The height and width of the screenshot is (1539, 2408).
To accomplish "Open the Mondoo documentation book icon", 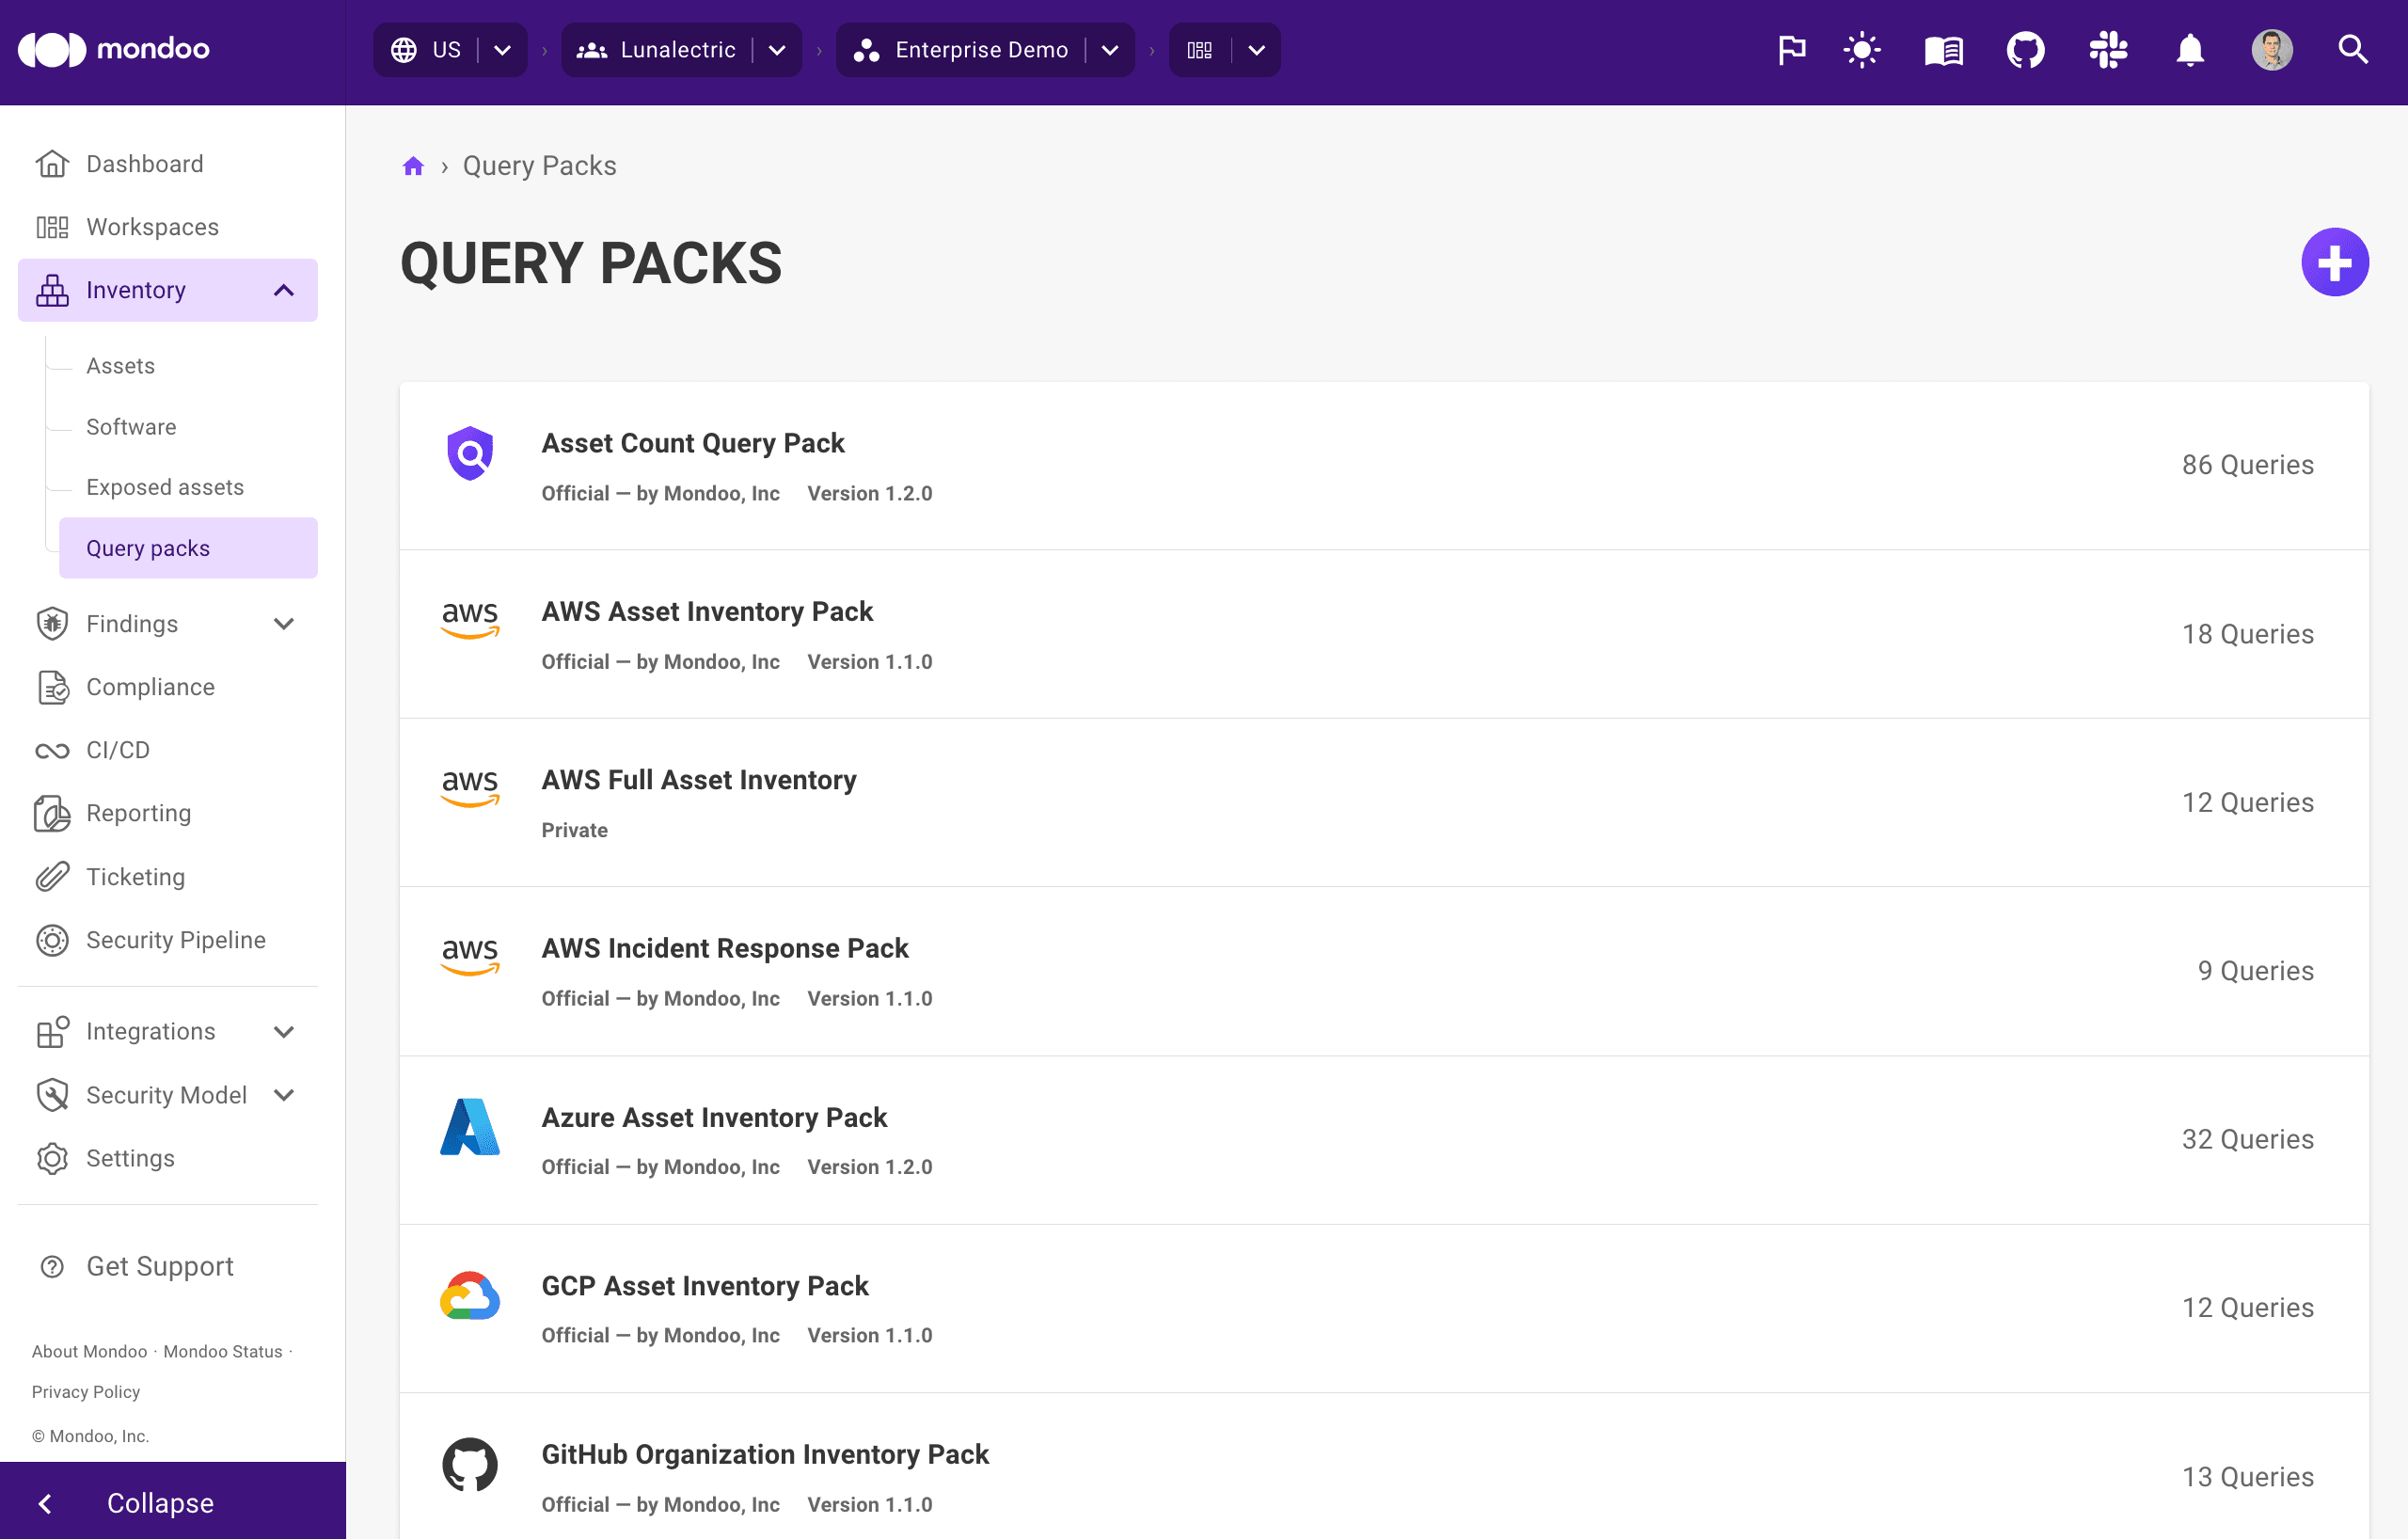I will click(1944, 49).
